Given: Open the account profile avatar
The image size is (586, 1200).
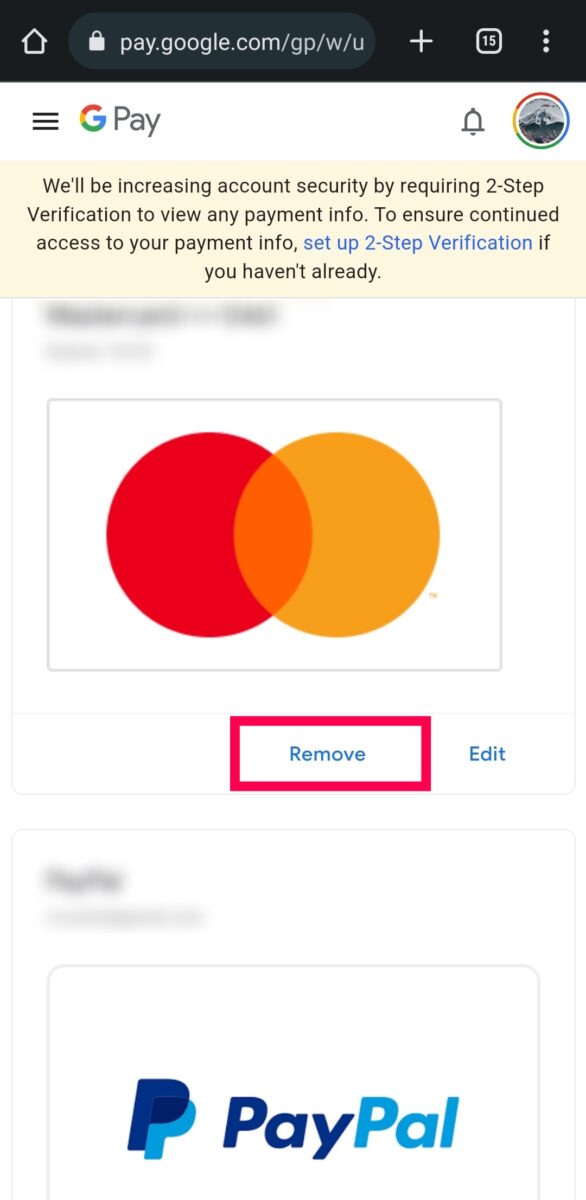Looking at the screenshot, I should coord(541,121).
